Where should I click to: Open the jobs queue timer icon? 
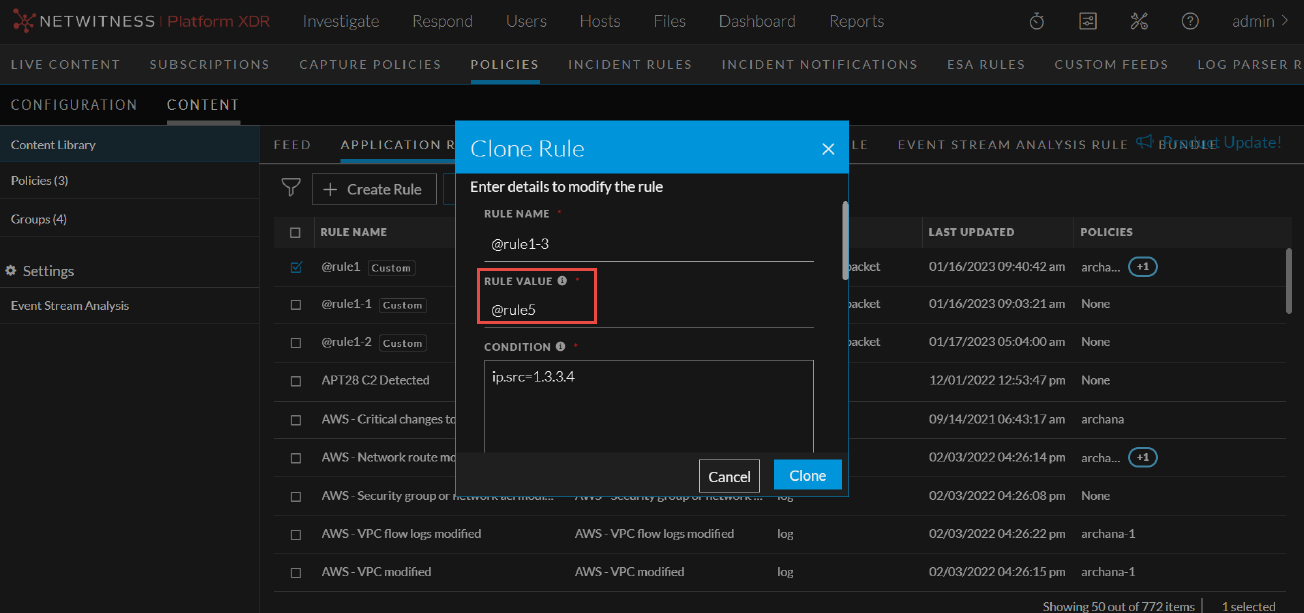coord(1036,20)
